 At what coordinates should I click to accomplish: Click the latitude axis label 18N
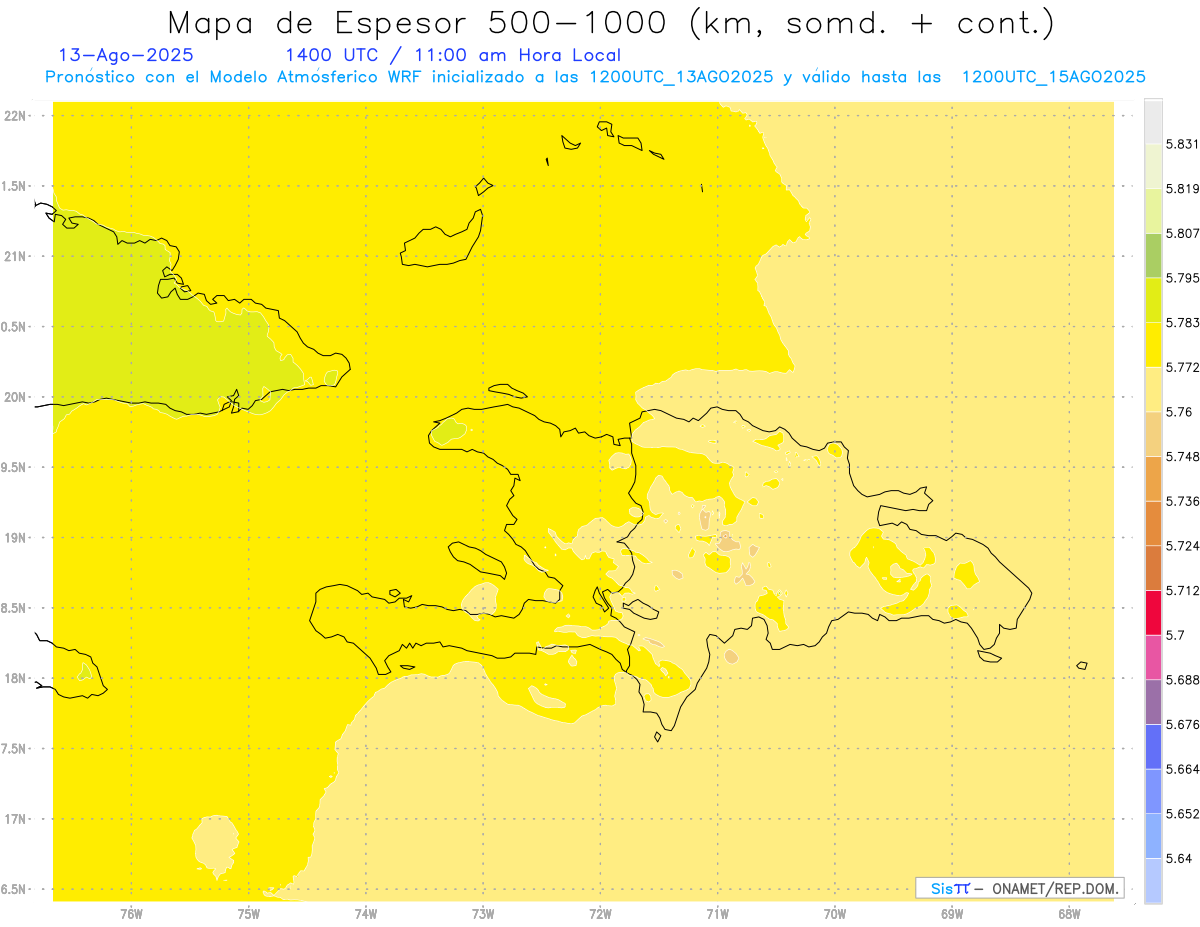coord(15,678)
